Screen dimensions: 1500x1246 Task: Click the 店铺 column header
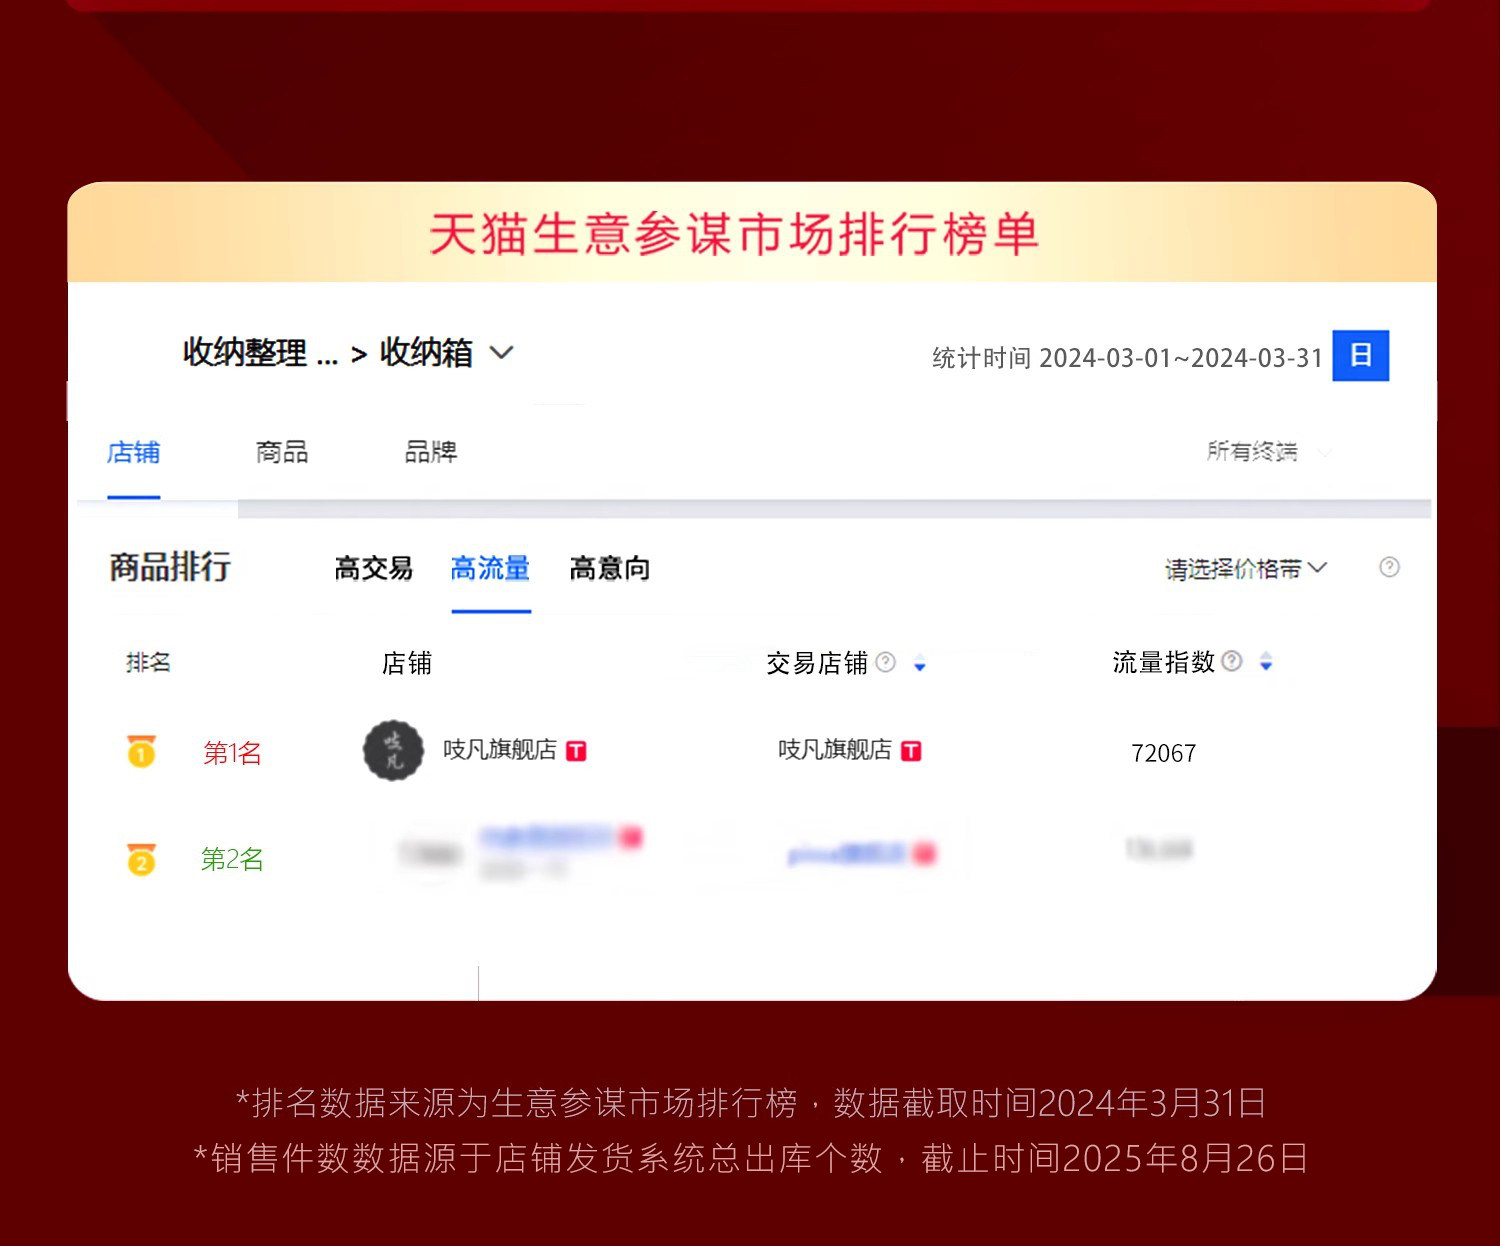(x=406, y=663)
